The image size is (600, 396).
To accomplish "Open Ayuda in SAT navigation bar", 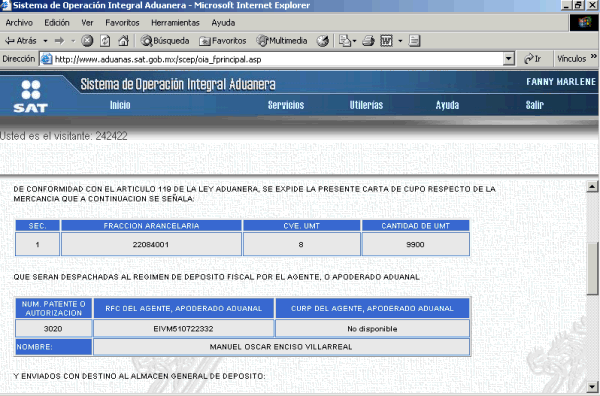I will (447, 105).
